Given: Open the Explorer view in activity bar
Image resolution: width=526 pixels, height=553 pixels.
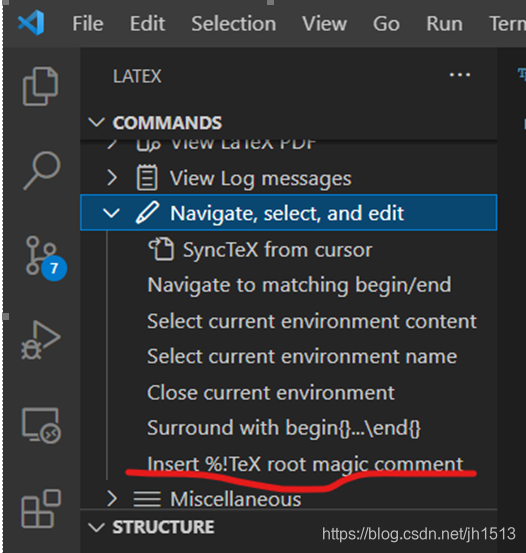Looking at the screenshot, I should [41, 86].
